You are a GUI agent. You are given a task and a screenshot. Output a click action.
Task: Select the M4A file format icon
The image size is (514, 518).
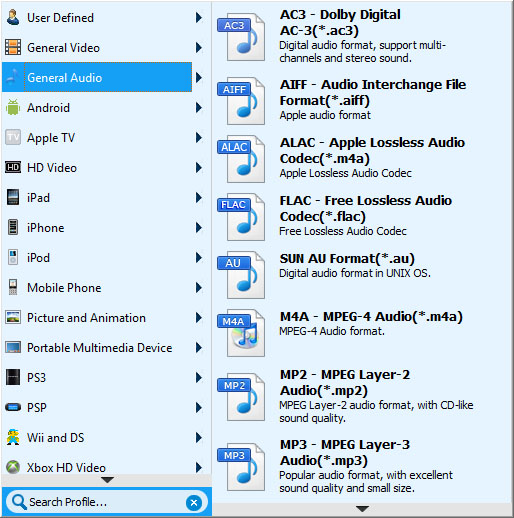(x=241, y=333)
